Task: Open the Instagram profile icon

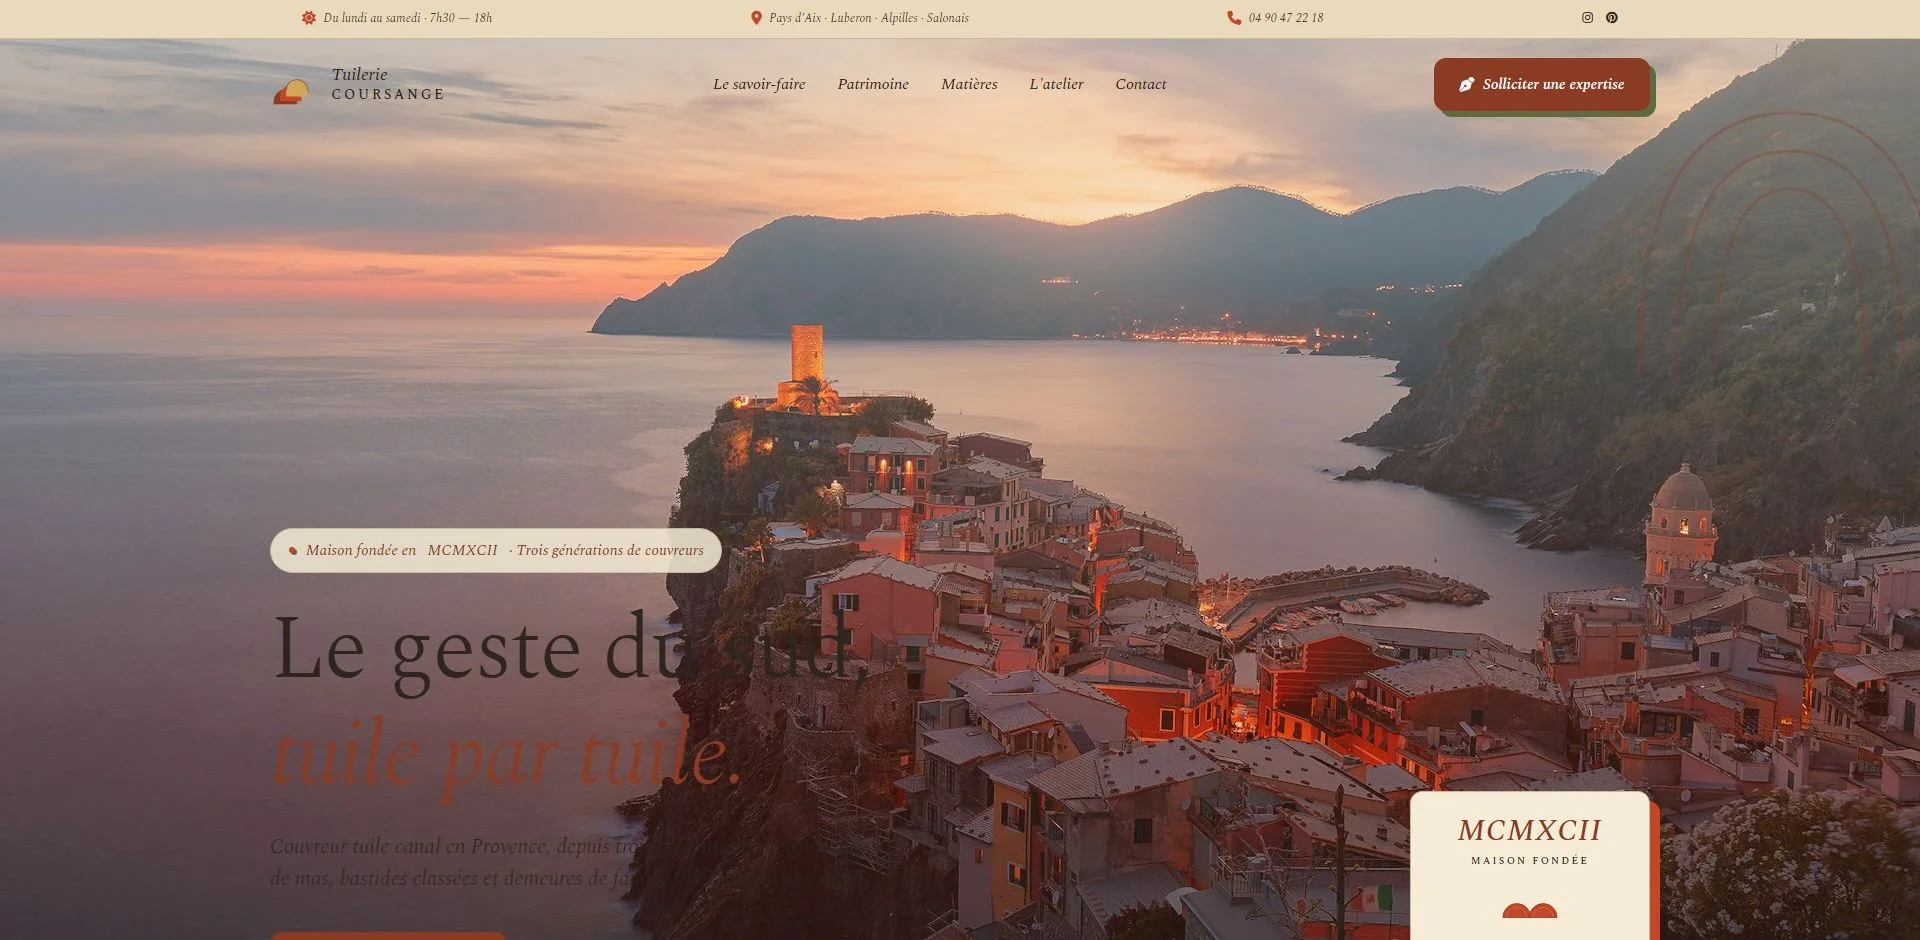Action: point(1587,18)
